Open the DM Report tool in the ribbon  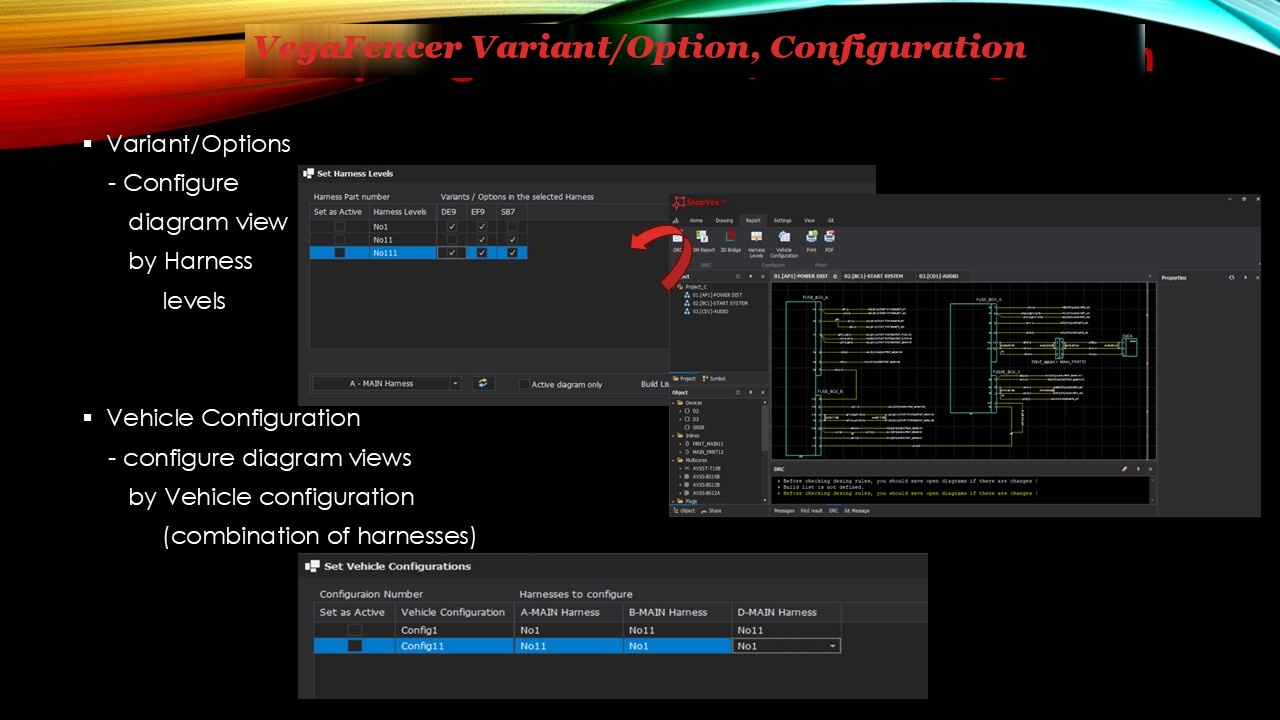pyautogui.click(x=702, y=240)
